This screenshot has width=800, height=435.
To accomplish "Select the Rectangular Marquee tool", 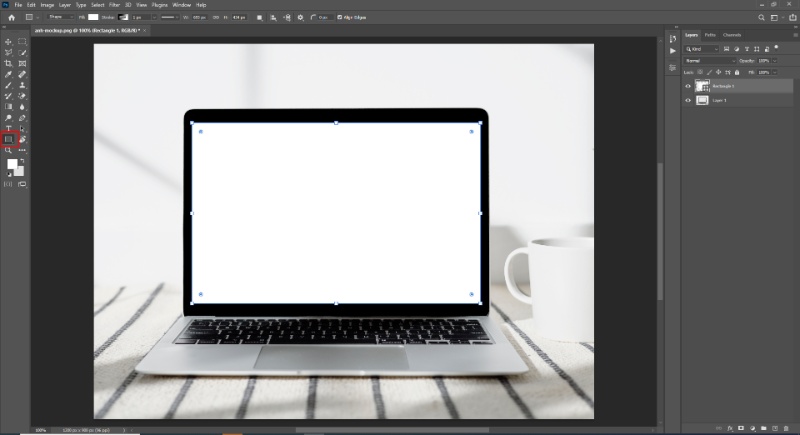I will (22, 42).
